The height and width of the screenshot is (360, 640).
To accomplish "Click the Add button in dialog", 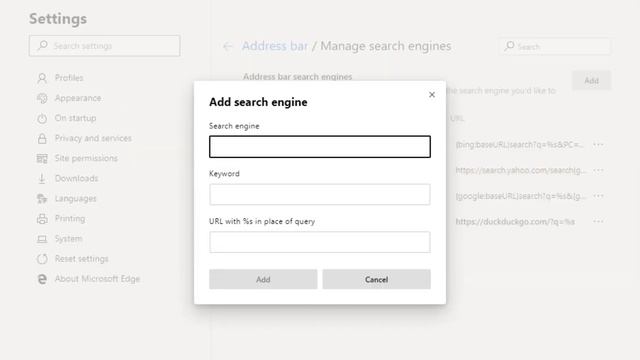I will click(x=263, y=279).
